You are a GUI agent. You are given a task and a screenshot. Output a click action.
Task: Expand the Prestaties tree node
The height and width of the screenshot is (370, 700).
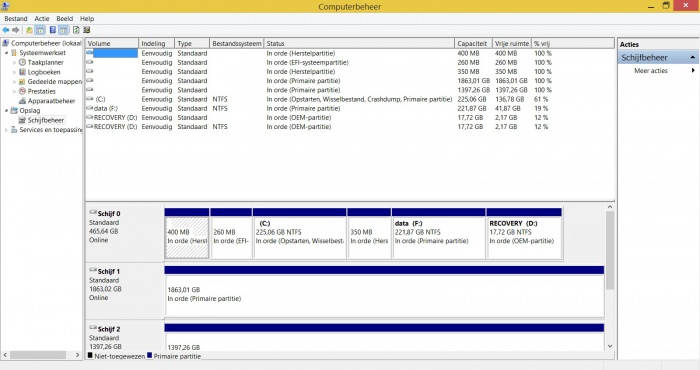coord(14,91)
